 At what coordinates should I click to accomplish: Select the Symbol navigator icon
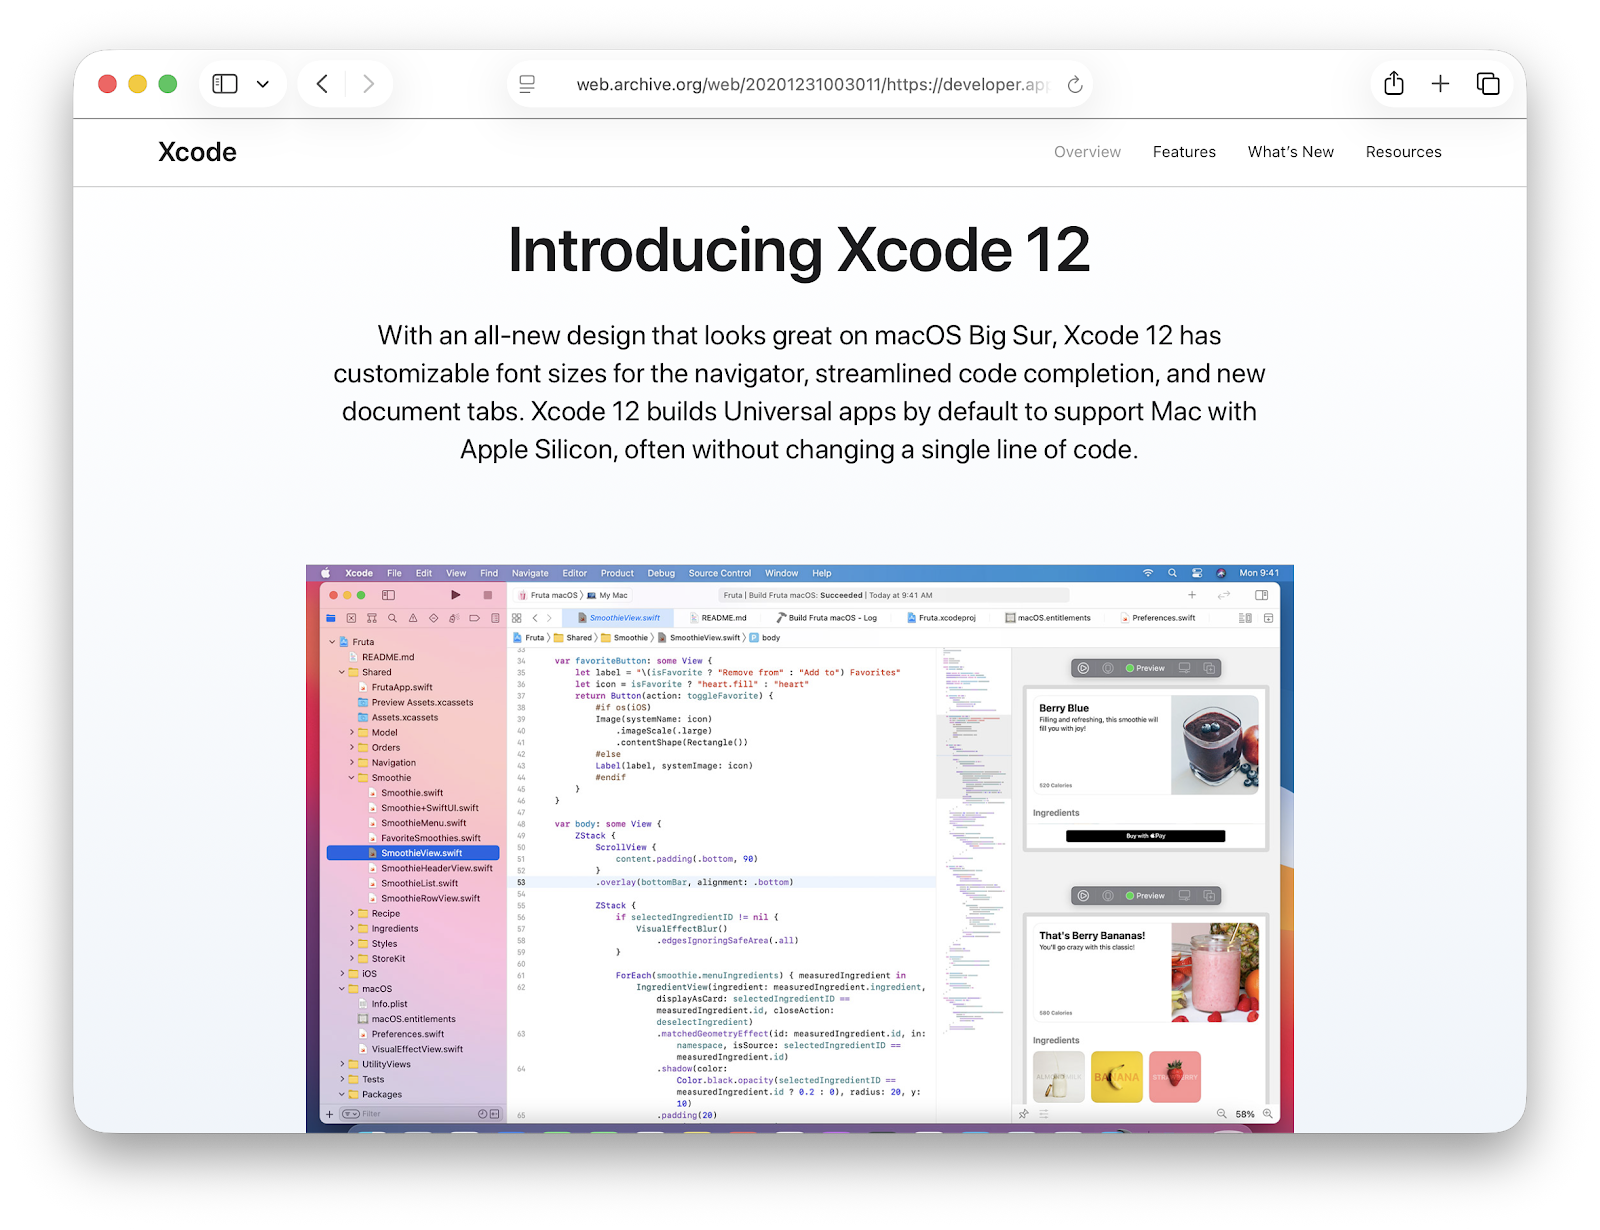[x=372, y=618]
